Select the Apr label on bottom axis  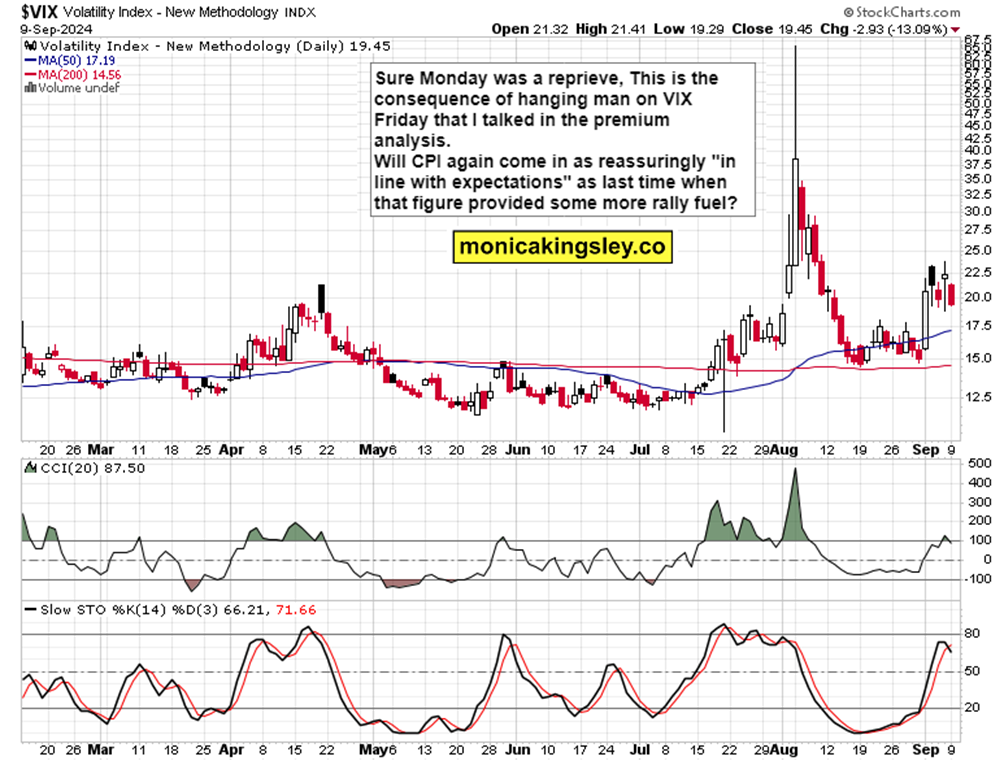coord(231,749)
